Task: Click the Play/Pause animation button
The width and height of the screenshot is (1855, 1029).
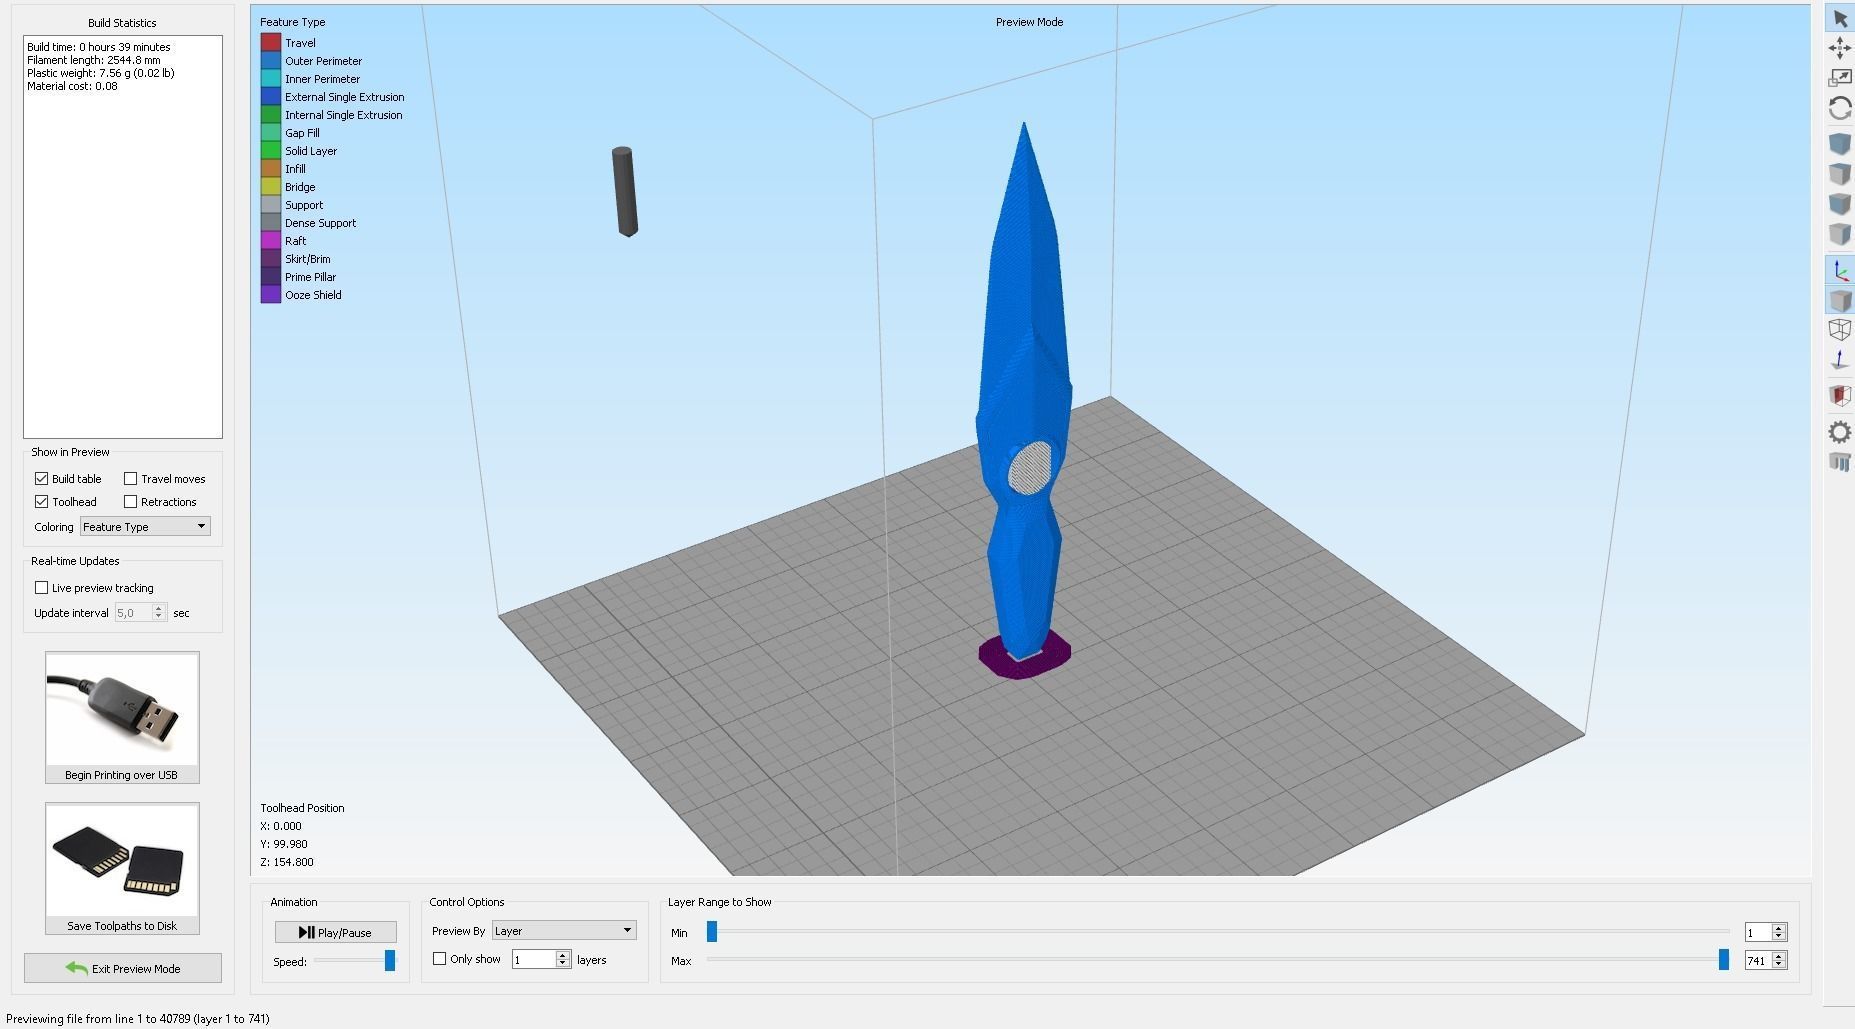Action: point(336,932)
